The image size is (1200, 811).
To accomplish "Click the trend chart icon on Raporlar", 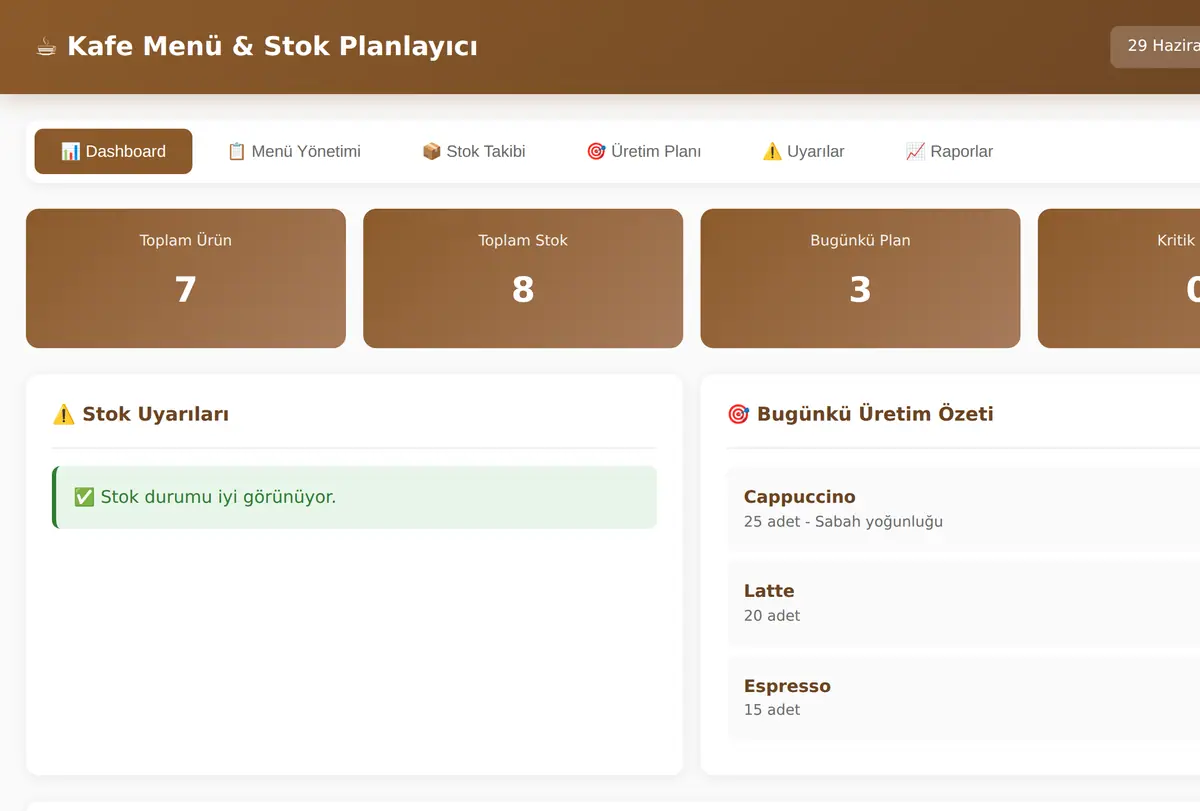I will (x=915, y=151).
